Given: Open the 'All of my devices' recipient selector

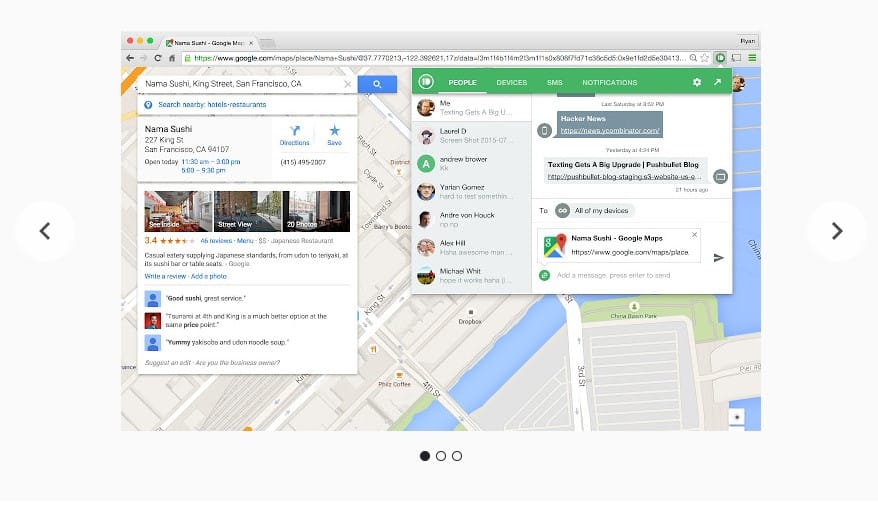Looking at the screenshot, I should coord(594,211).
